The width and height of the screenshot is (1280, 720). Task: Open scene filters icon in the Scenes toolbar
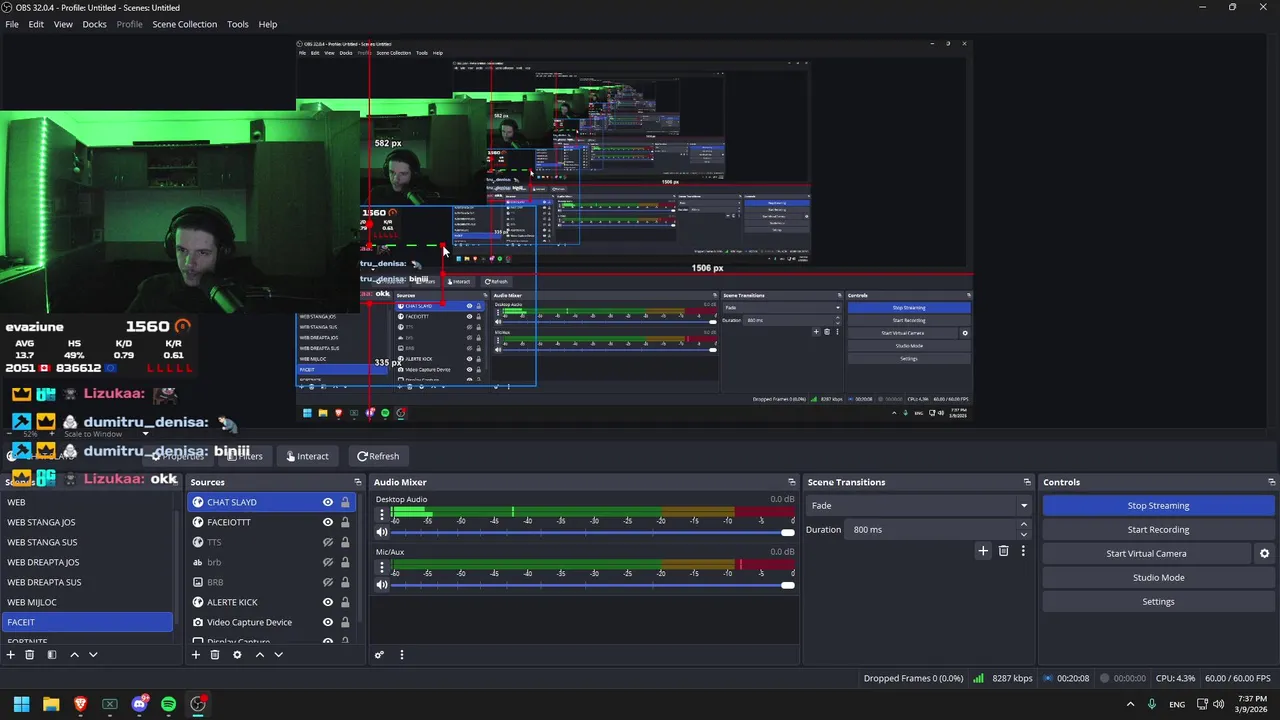click(52, 655)
